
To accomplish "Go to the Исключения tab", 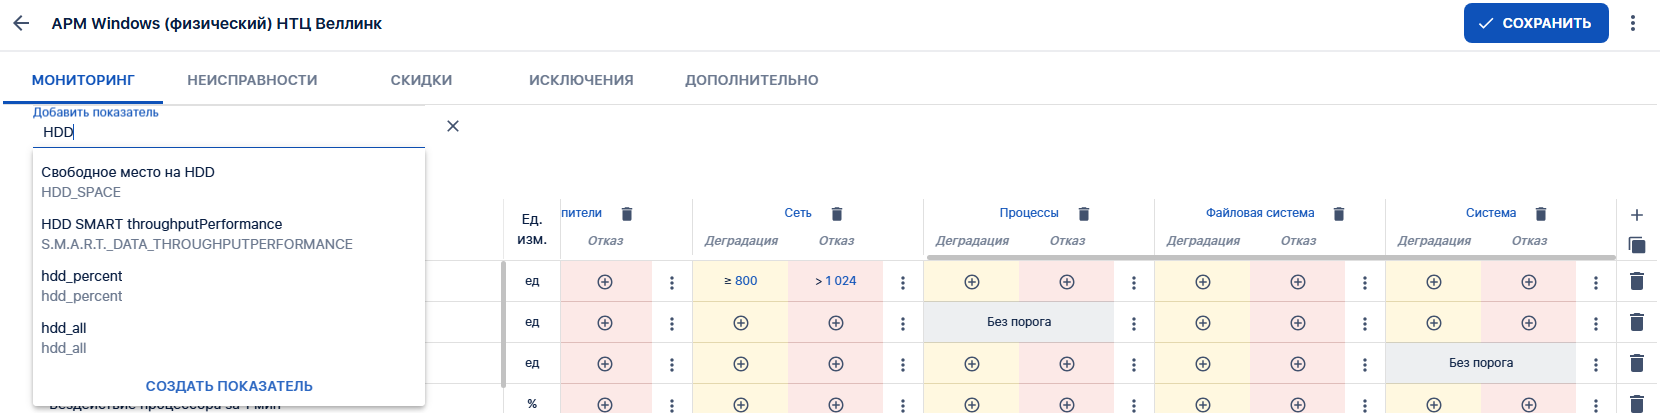I will point(581,80).
